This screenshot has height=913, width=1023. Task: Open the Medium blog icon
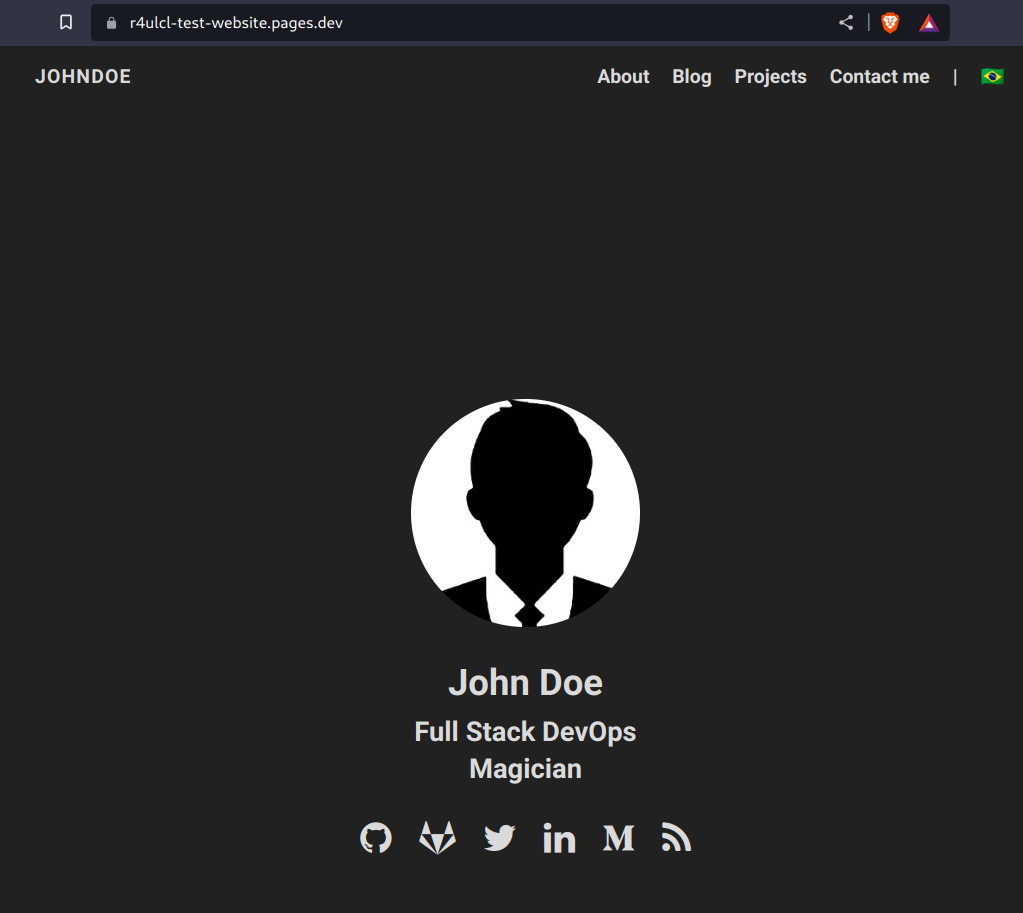pos(618,838)
